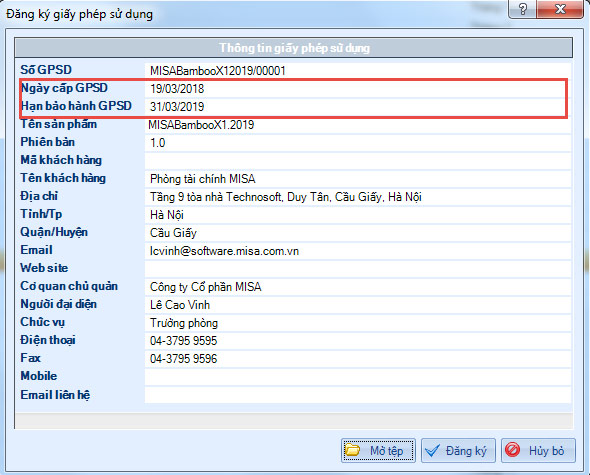The width and height of the screenshot is (590, 475).
Task: Click the Địa chỉ label
Action: pos(39,196)
